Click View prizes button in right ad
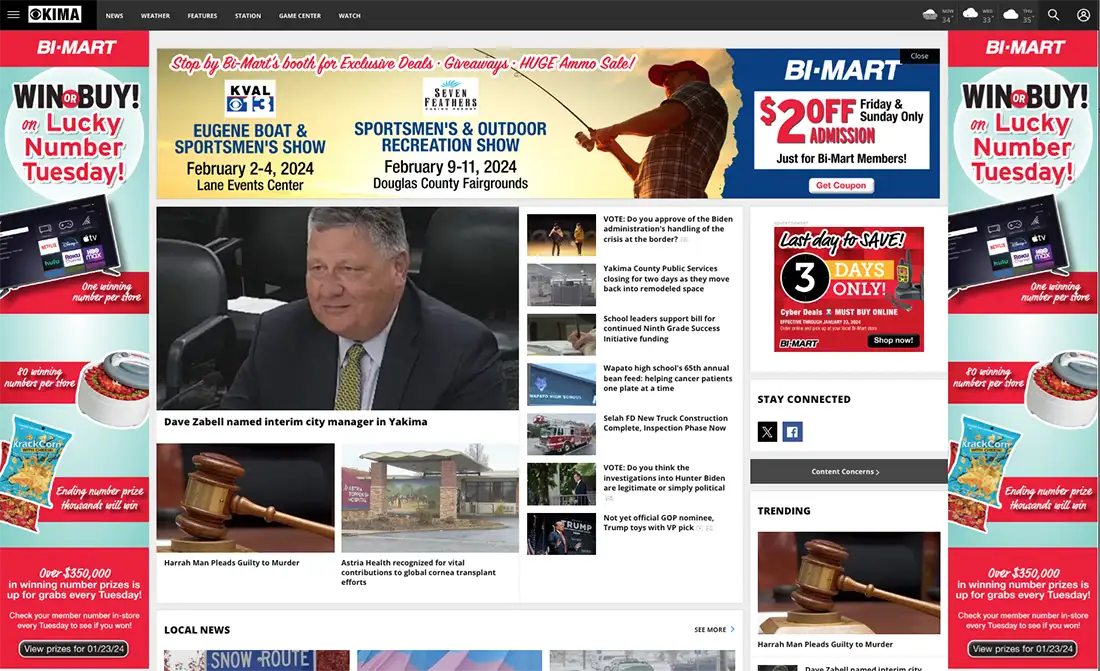This screenshot has height=671, width=1100. point(1023,649)
